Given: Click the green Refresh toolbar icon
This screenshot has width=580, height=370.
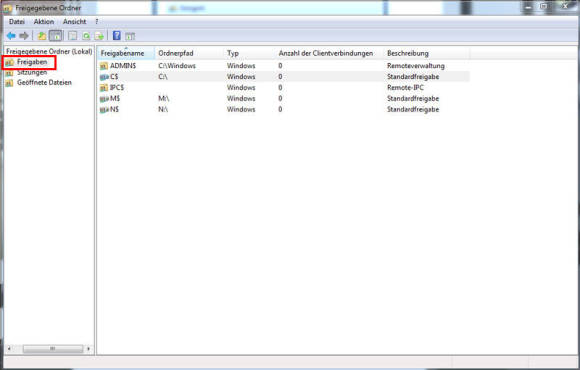Looking at the screenshot, I should click(x=86, y=36).
